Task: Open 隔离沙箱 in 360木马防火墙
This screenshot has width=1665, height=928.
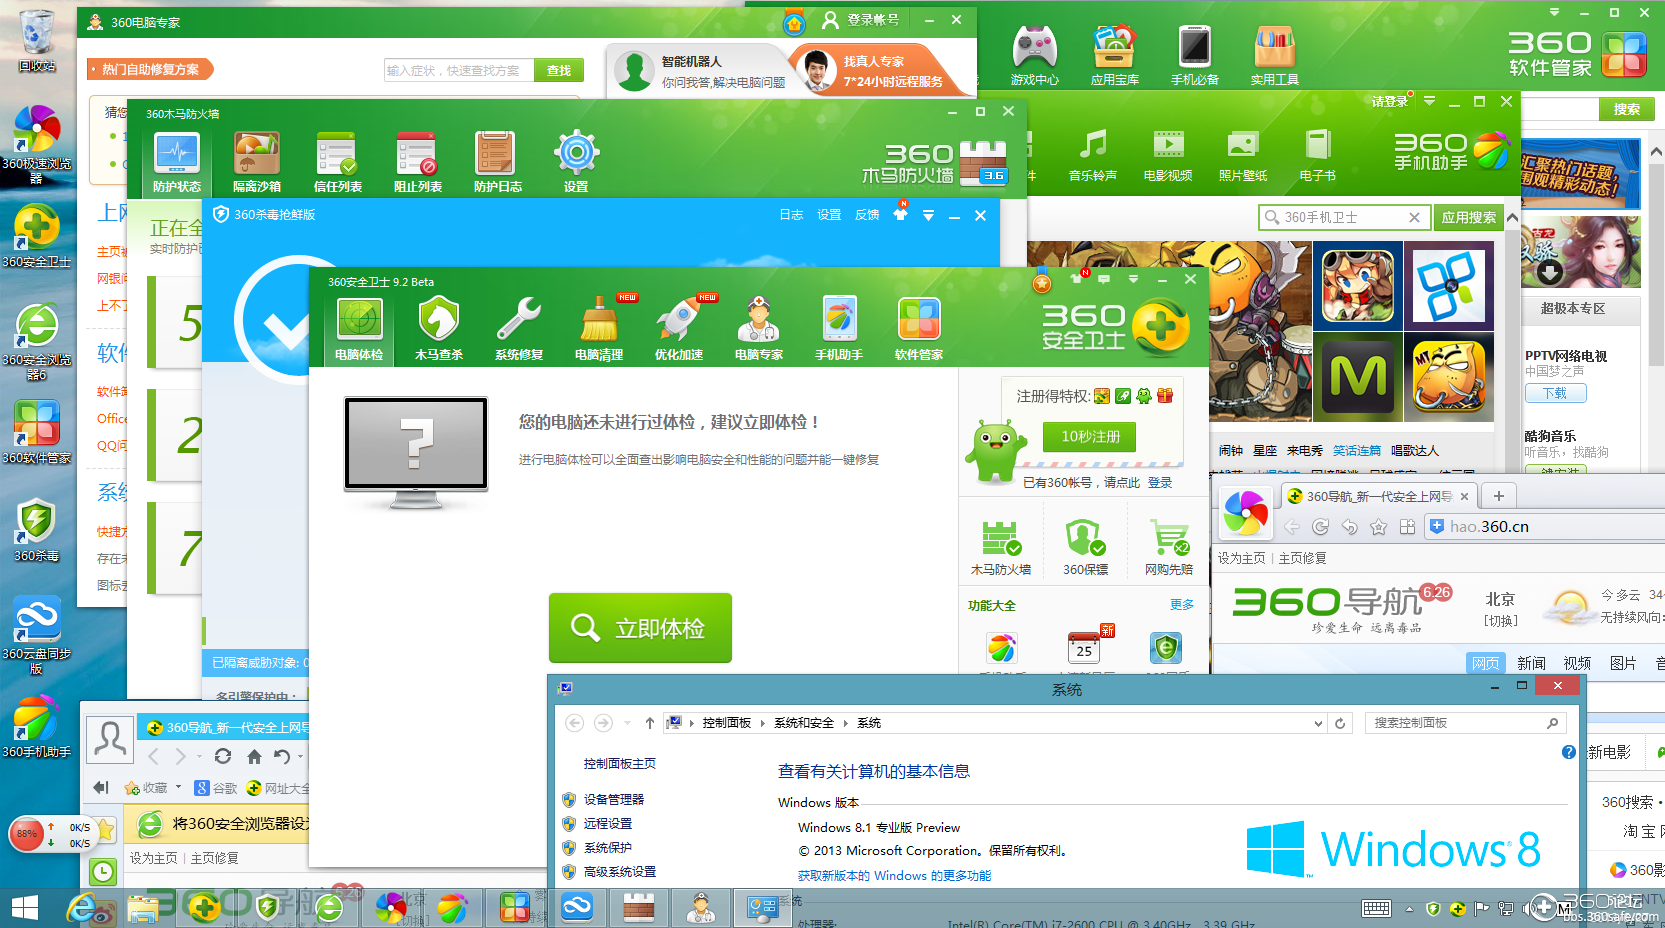Action: 257,161
